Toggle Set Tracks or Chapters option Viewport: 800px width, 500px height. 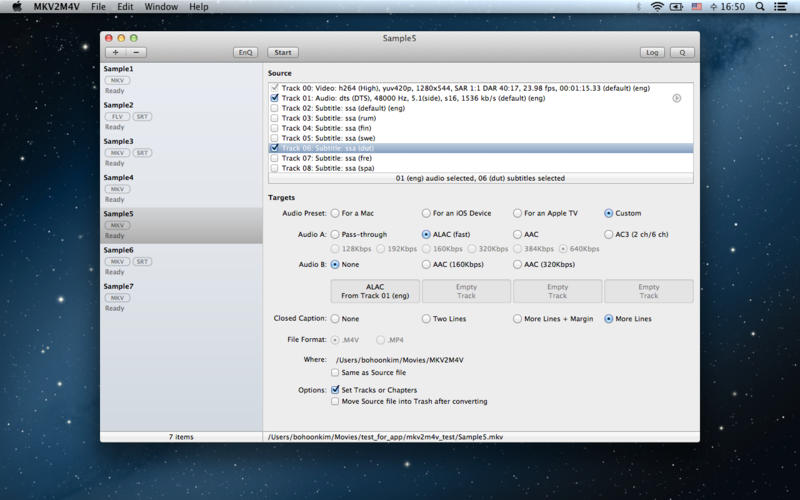[x=335, y=390]
